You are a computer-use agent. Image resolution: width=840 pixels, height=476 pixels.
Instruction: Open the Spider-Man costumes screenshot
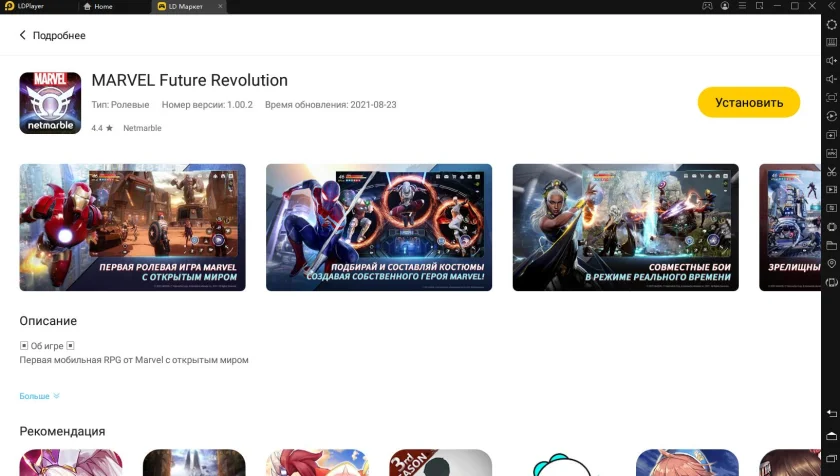pyautogui.click(x=379, y=228)
